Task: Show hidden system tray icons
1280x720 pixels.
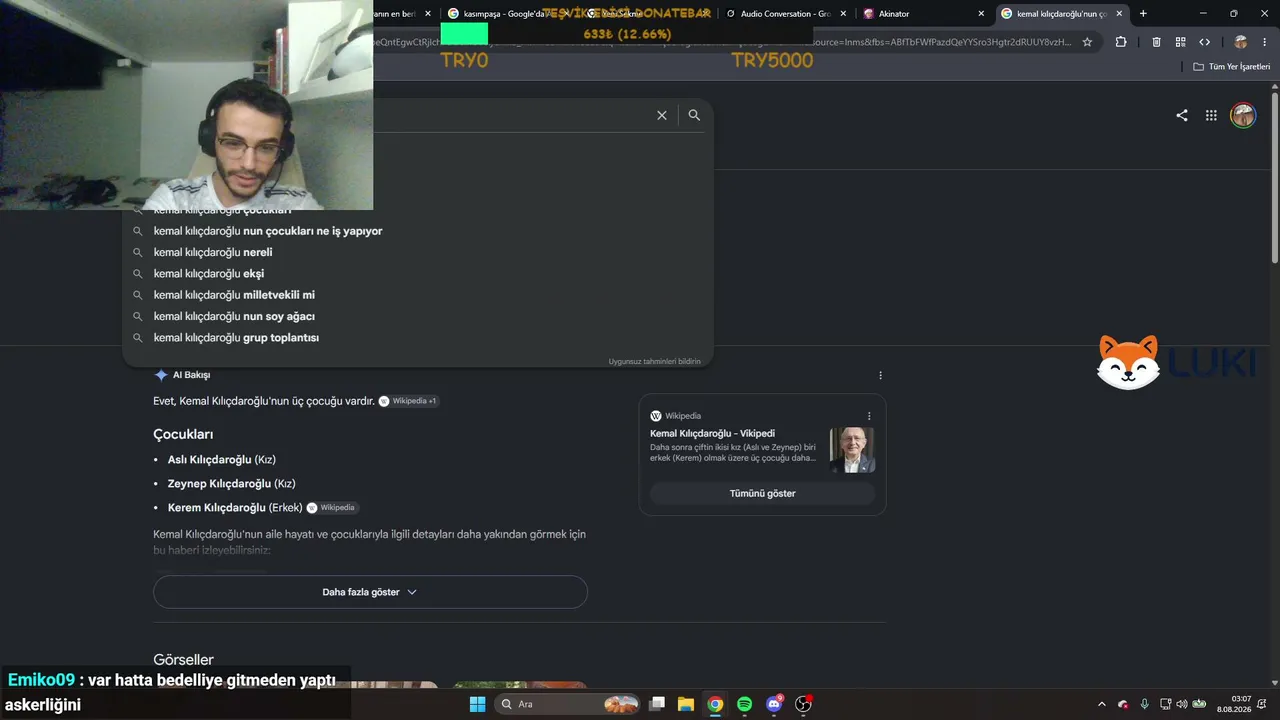Action: click(1102, 704)
